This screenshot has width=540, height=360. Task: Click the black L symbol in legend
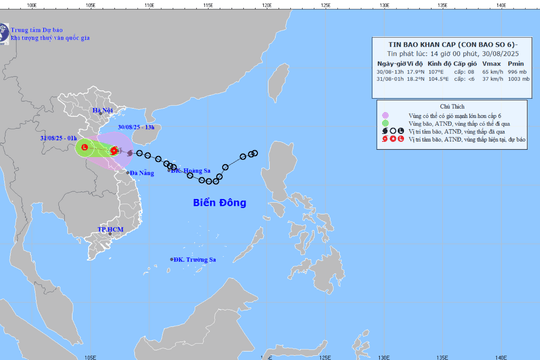(x=401, y=131)
